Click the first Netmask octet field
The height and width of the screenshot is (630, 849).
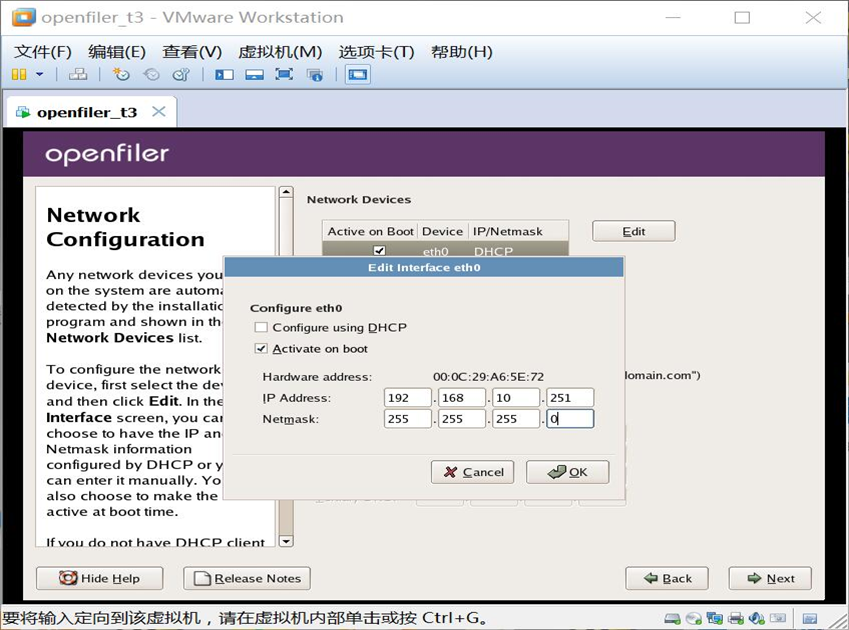click(408, 419)
